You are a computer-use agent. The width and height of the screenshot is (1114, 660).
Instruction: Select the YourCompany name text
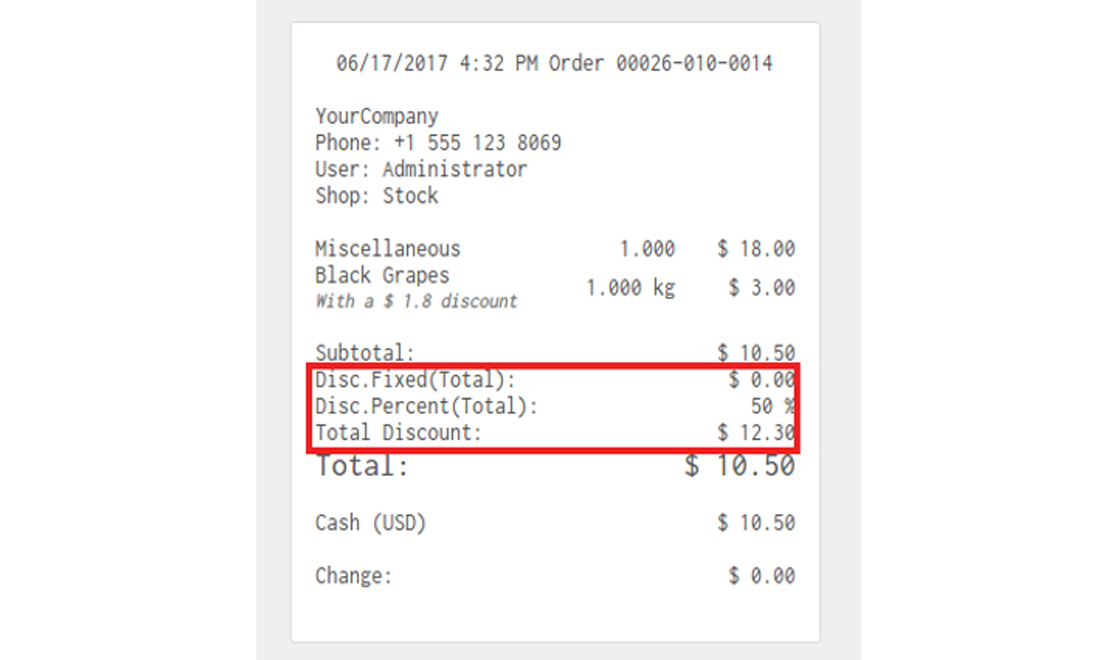tap(377, 117)
